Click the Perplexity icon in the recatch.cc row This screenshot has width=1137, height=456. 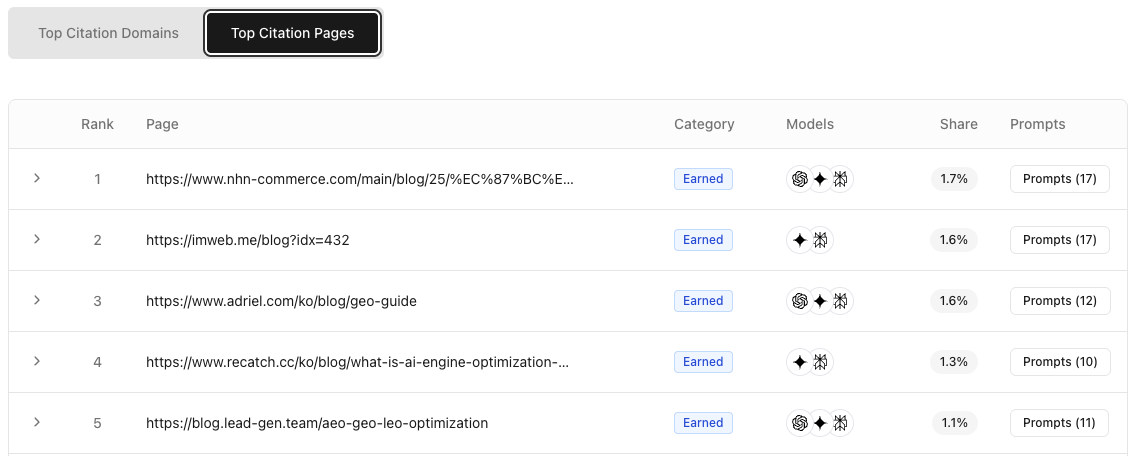(820, 362)
